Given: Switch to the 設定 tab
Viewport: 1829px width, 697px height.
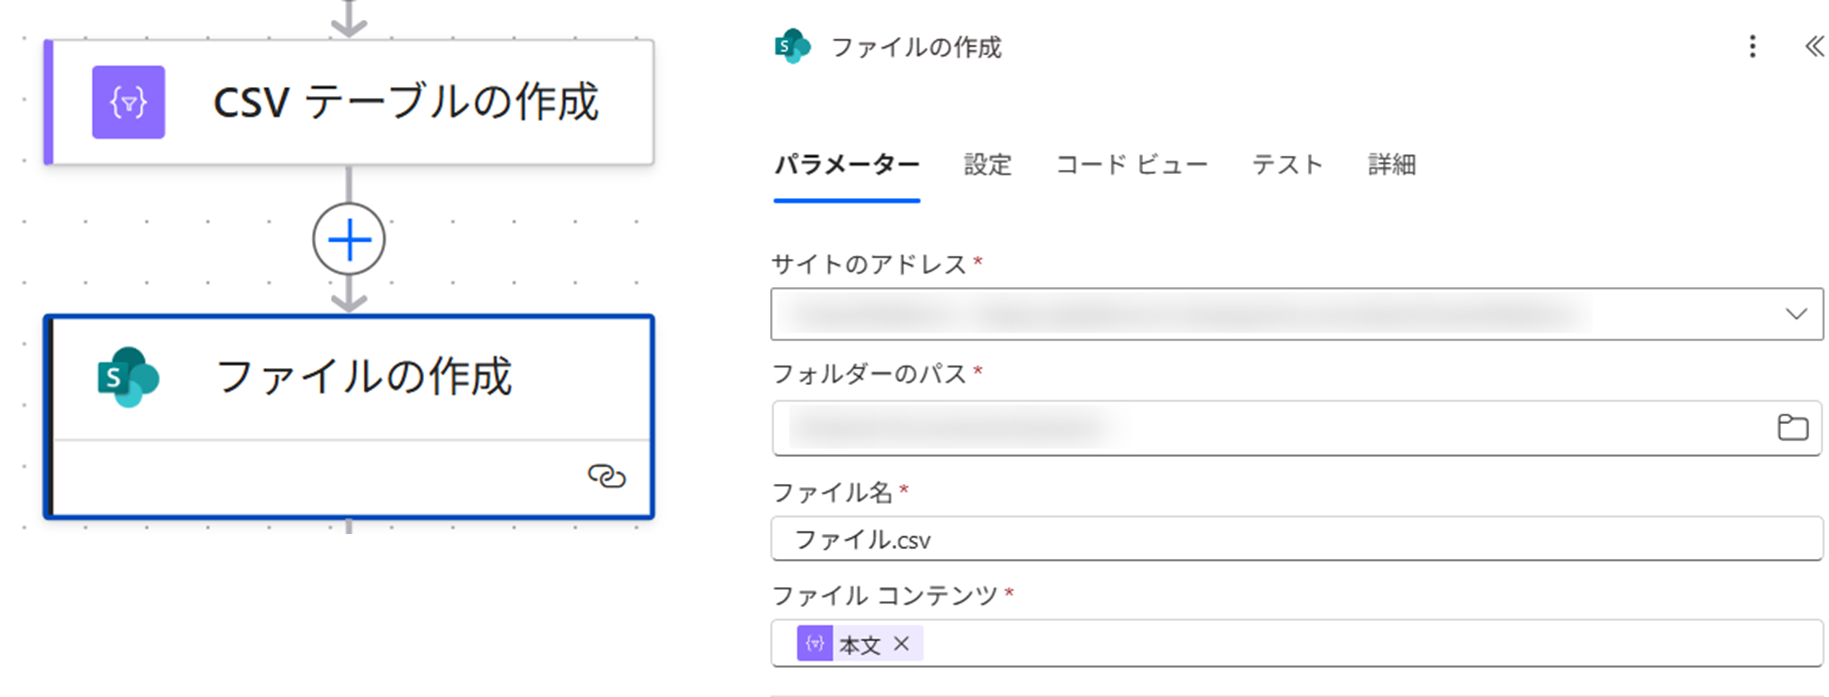Looking at the screenshot, I should coord(987,164).
